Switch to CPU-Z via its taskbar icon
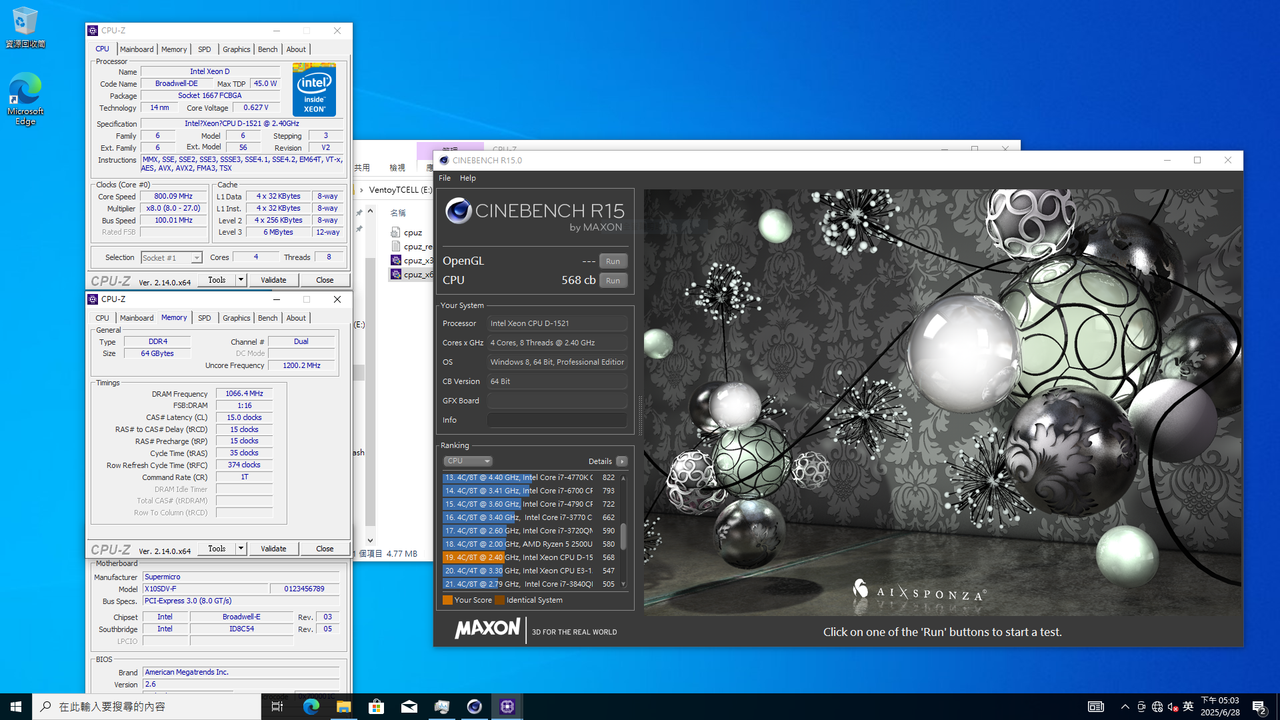 tap(507, 706)
